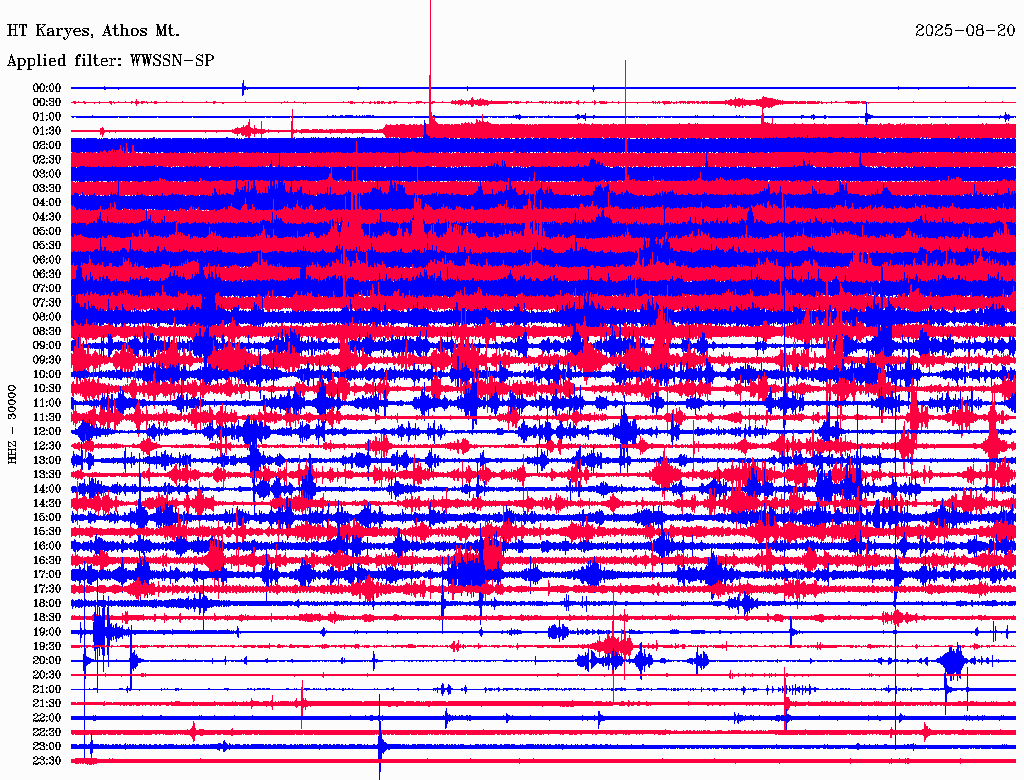Select the 09:30 time row label

point(47,360)
